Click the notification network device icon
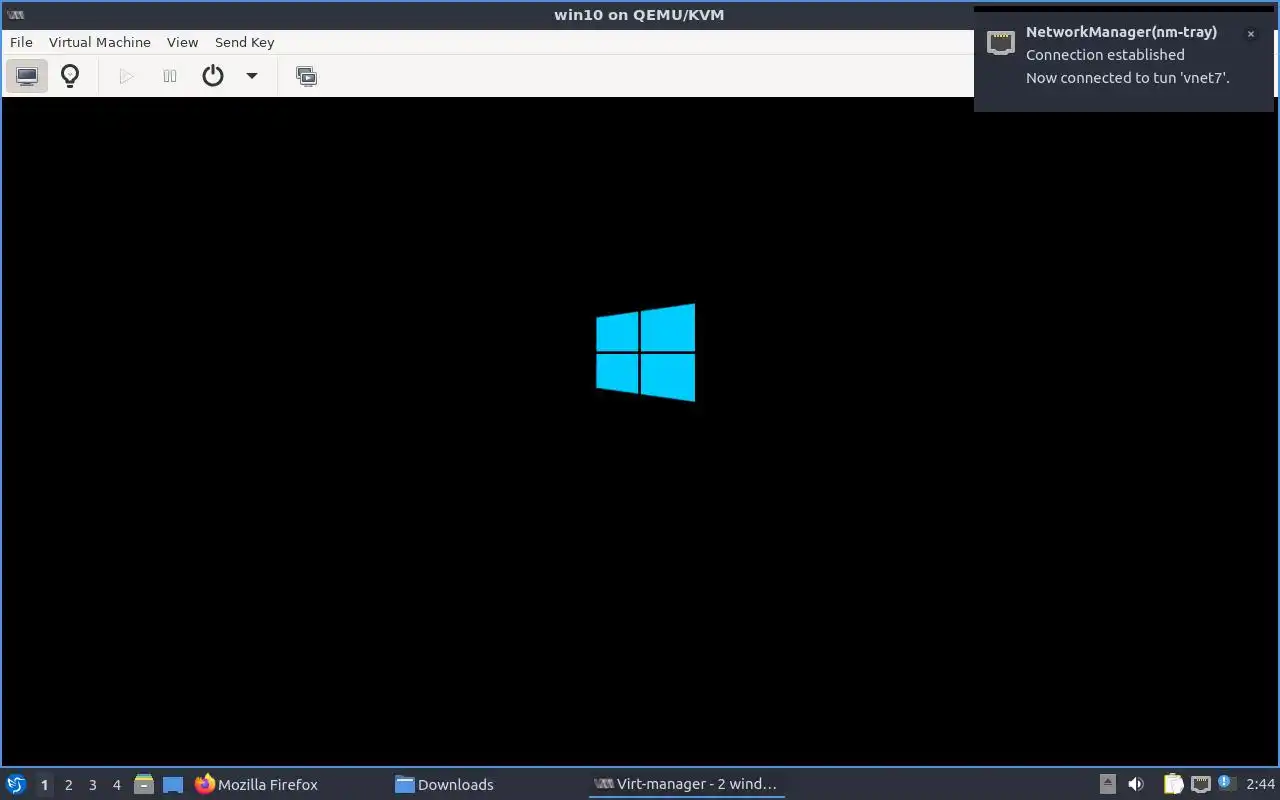 (x=1001, y=42)
